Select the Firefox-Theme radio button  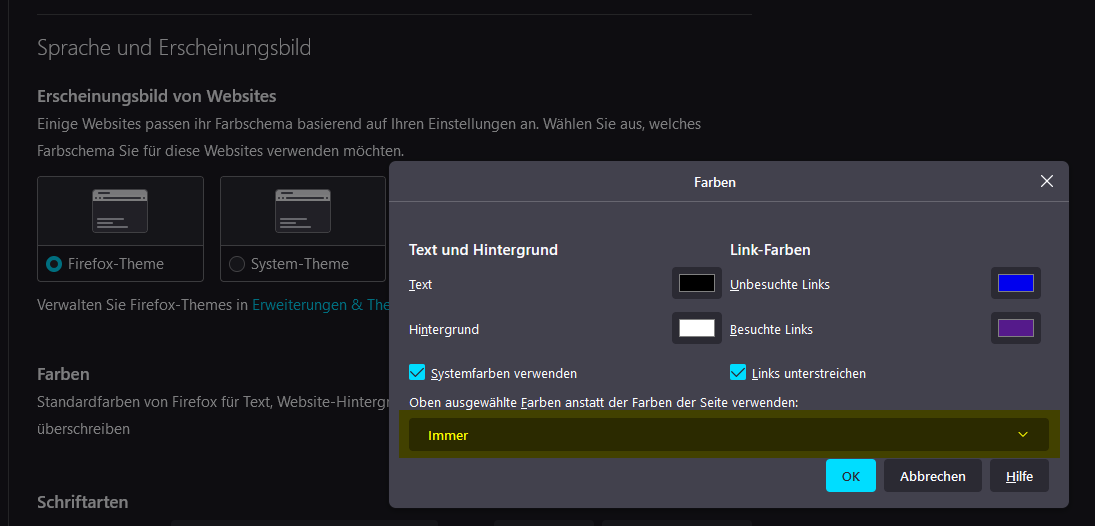point(54,264)
